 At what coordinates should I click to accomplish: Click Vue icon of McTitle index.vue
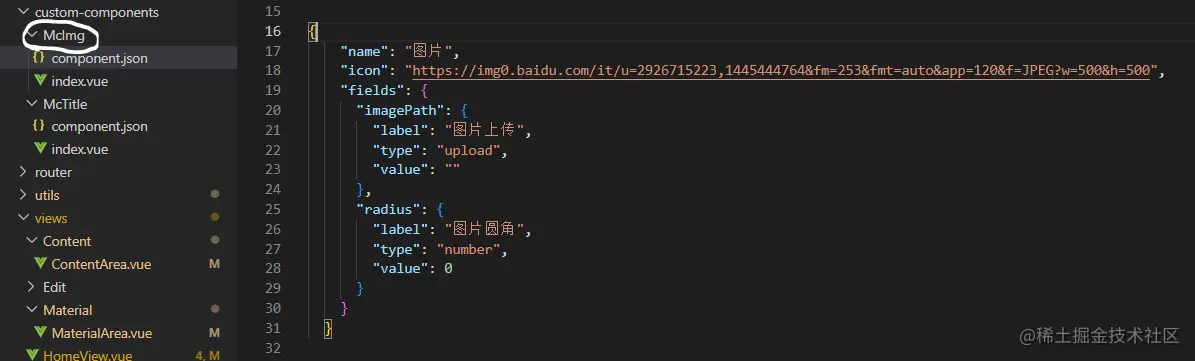pyautogui.click(x=40, y=149)
